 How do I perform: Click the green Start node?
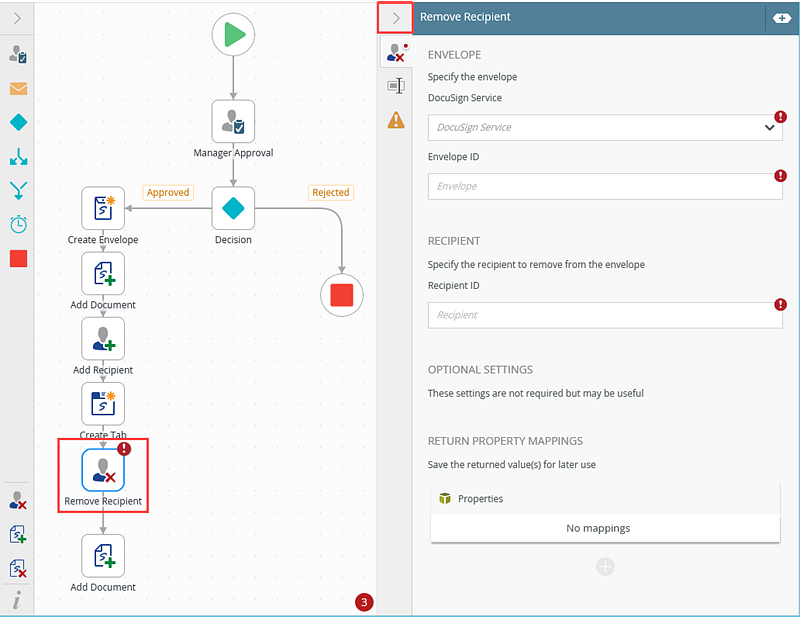point(233,35)
